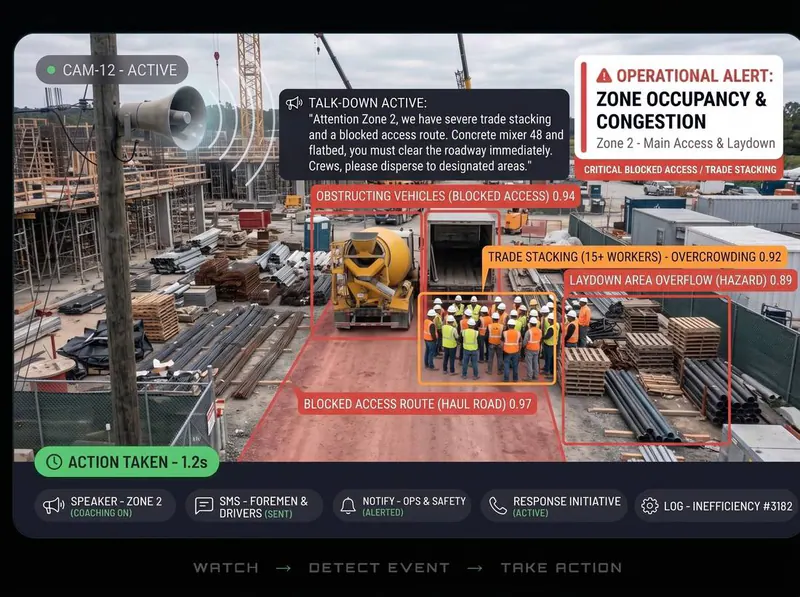The height and width of the screenshot is (597, 800).
Task: Click Critical Blocked Access / Trade Stacking banner
Action: pyautogui.click(x=680, y=170)
